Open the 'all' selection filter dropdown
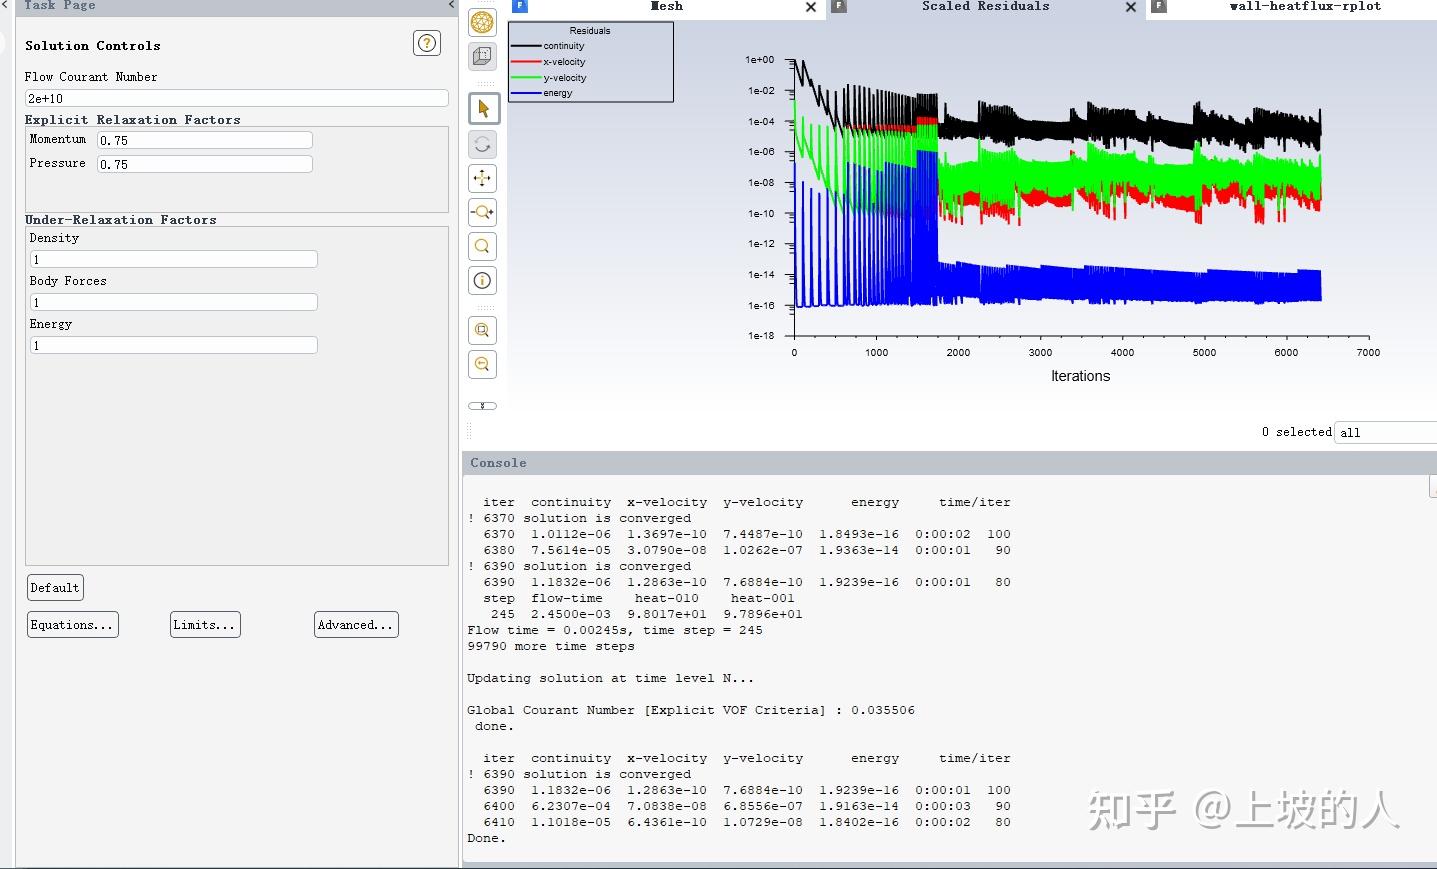Image resolution: width=1437 pixels, height=869 pixels. click(x=1386, y=432)
